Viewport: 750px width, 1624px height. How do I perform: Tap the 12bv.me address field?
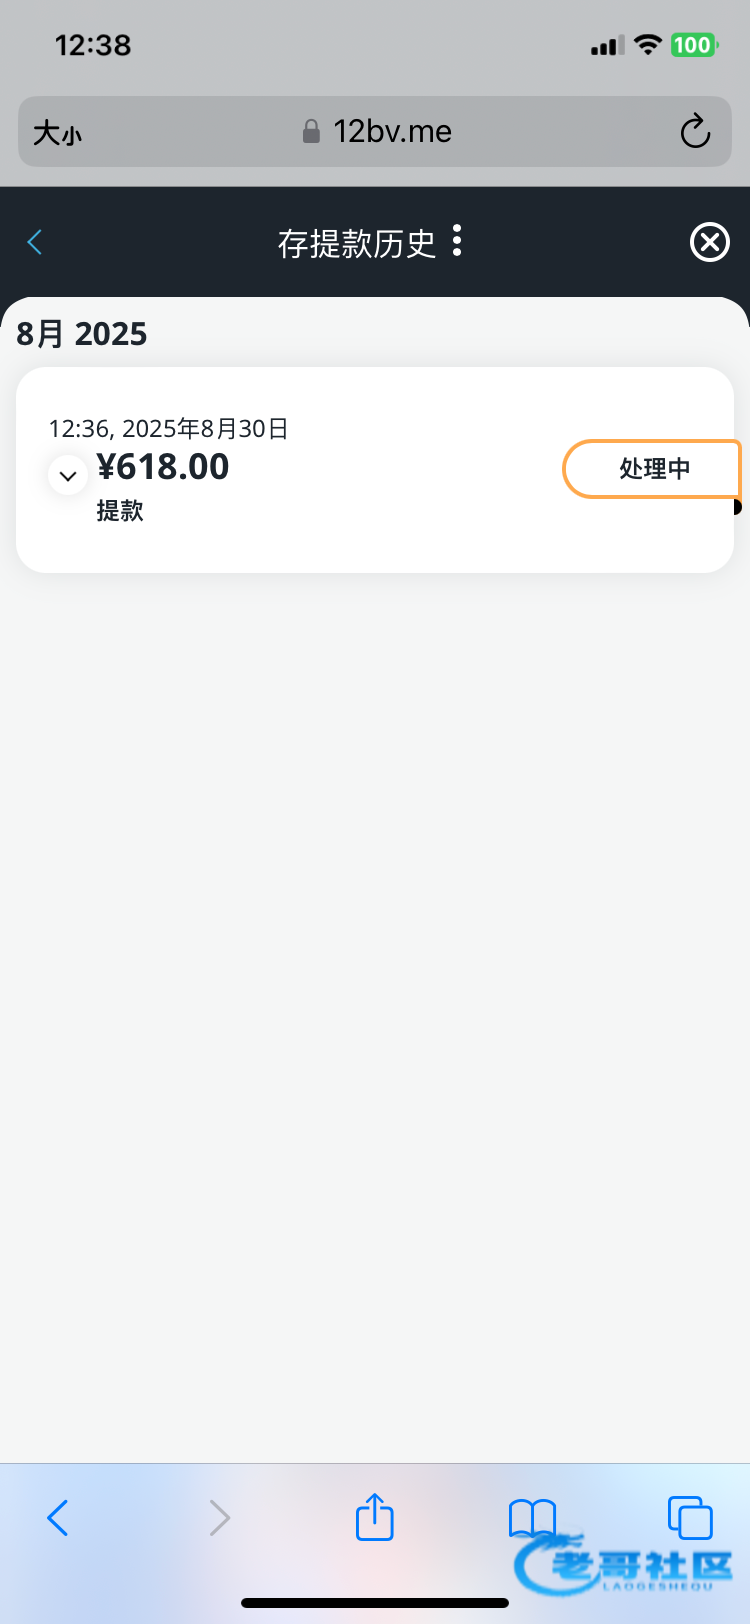click(392, 132)
